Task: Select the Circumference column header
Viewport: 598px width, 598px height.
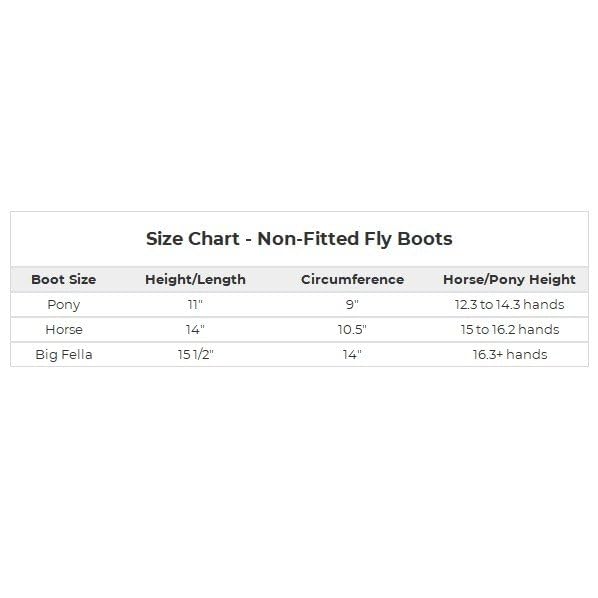Action: pyautogui.click(x=352, y=280)
